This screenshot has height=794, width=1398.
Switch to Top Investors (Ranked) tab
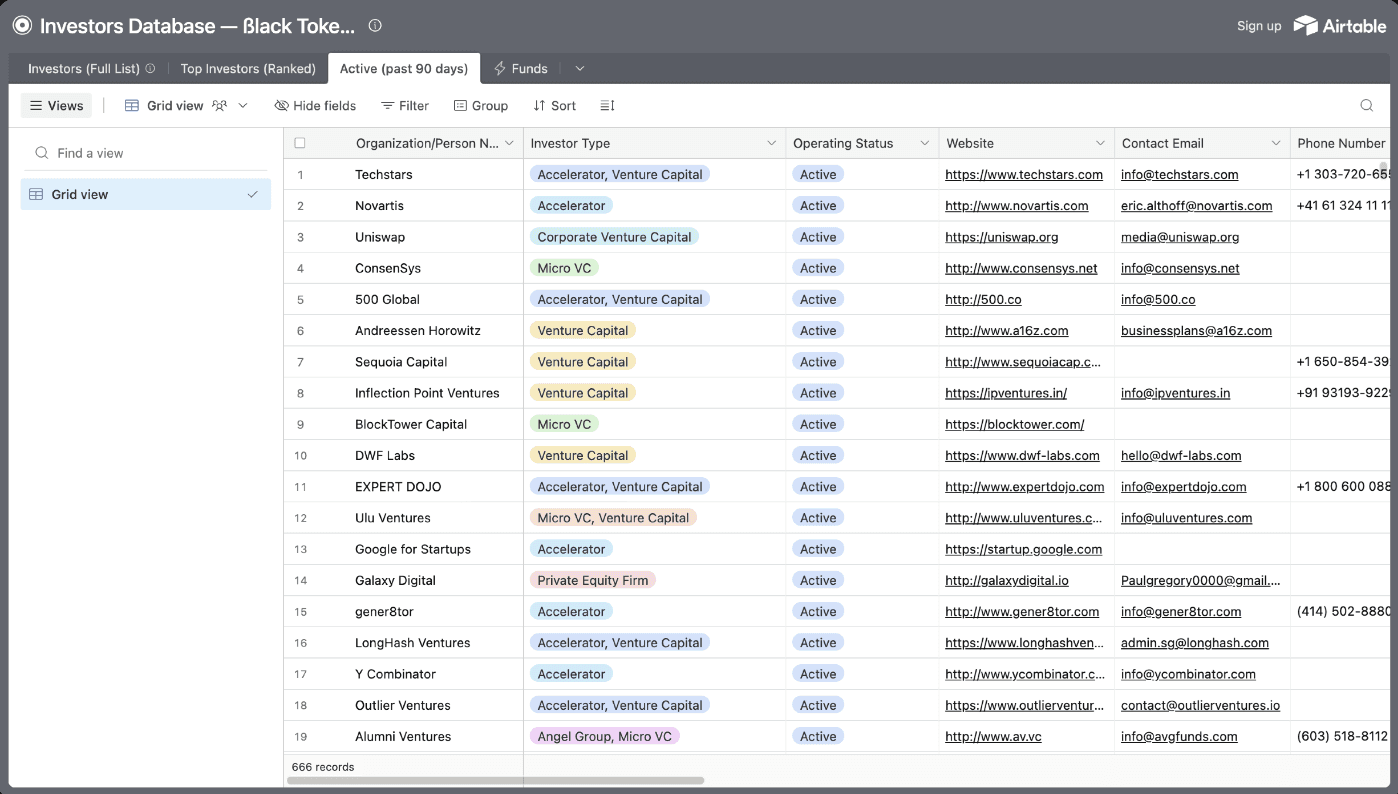(x=248, y=69)
